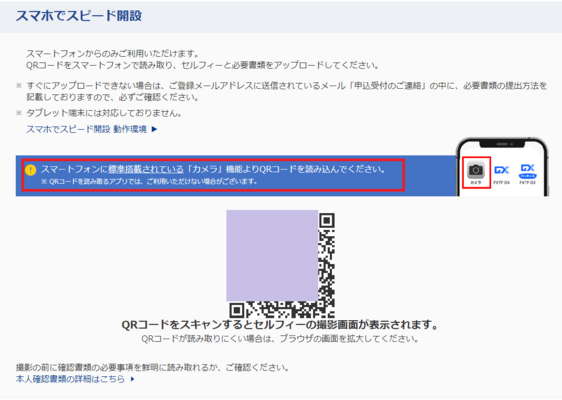562x400 pixels.
Task: Open スマホでスピード開設 動作環境 link
Action: 86,129
